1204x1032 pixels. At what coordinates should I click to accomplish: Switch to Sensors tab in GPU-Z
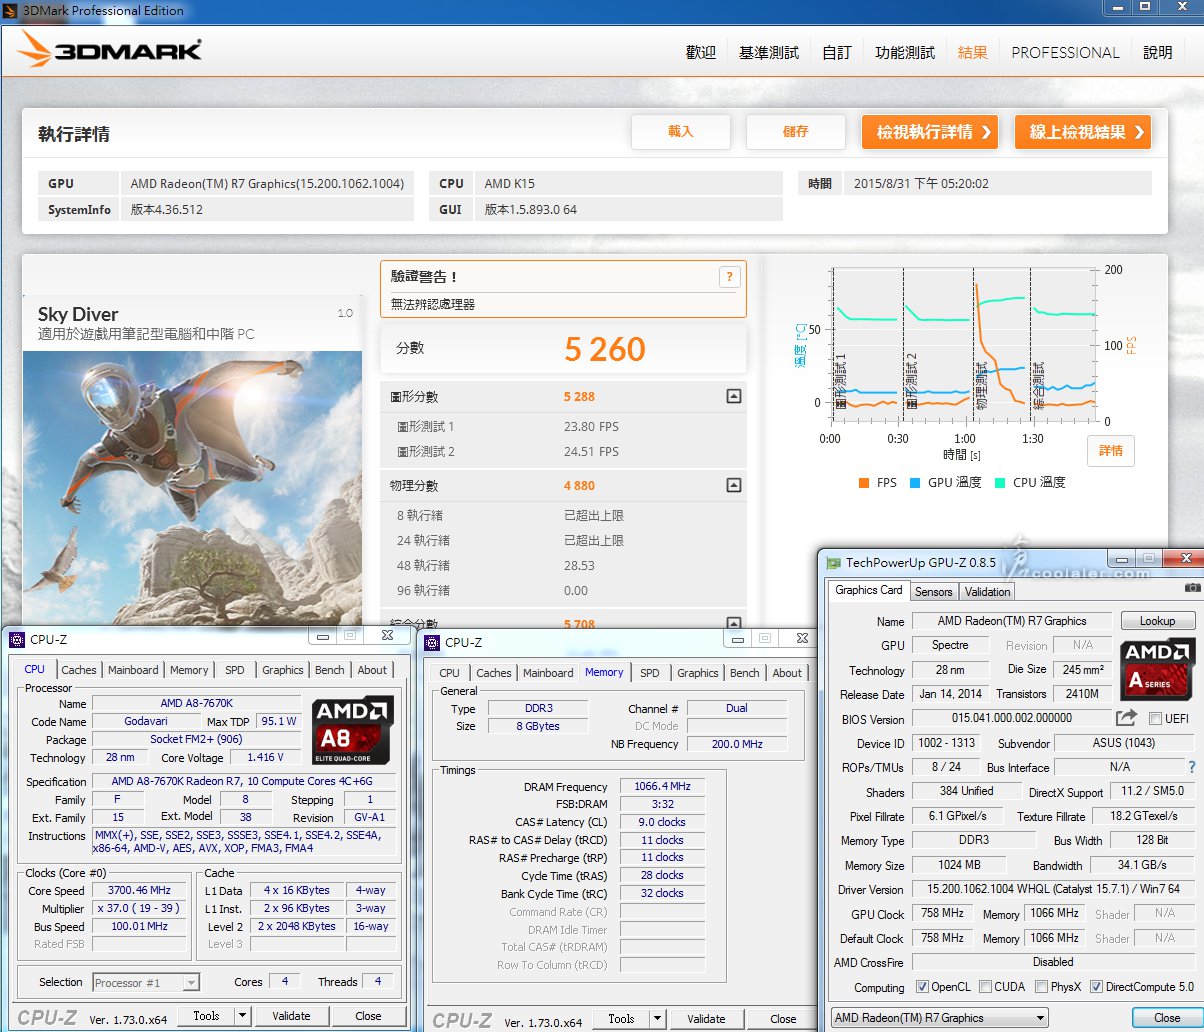934,592
